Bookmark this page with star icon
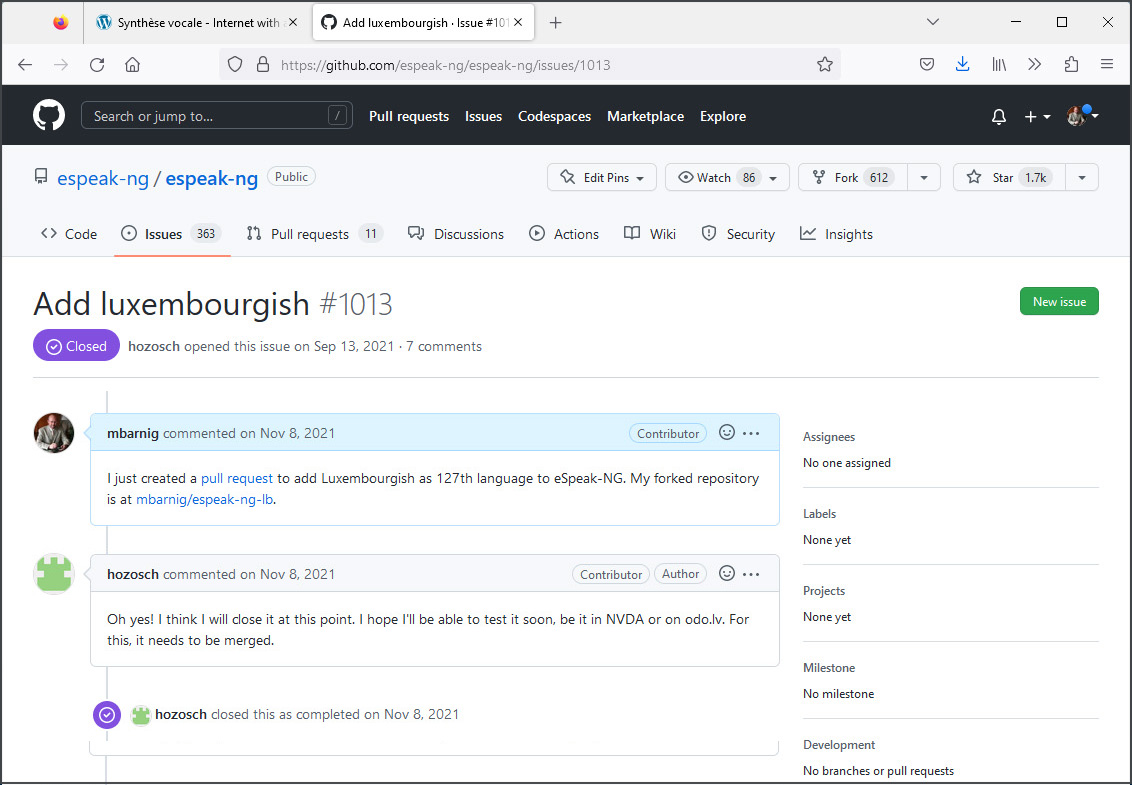This screenshot has width=1132, height=785. tap(824, 65)
